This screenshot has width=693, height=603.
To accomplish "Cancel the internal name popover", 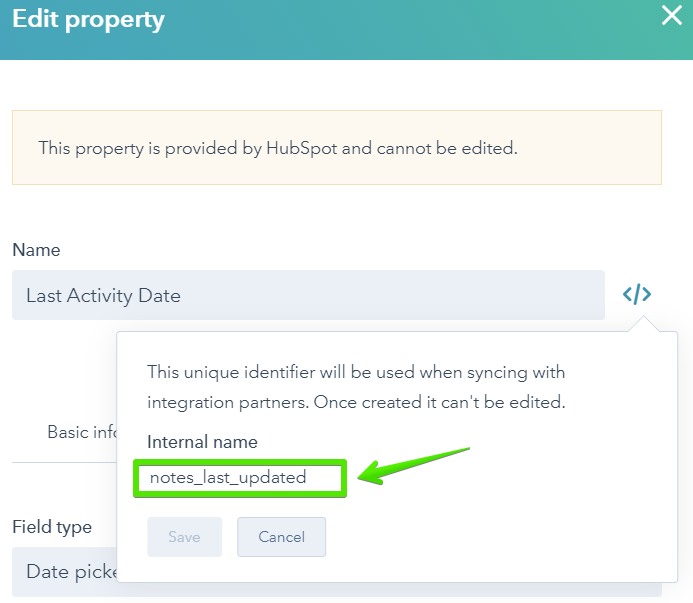I will pyautogui.click(x=282, y=537).
